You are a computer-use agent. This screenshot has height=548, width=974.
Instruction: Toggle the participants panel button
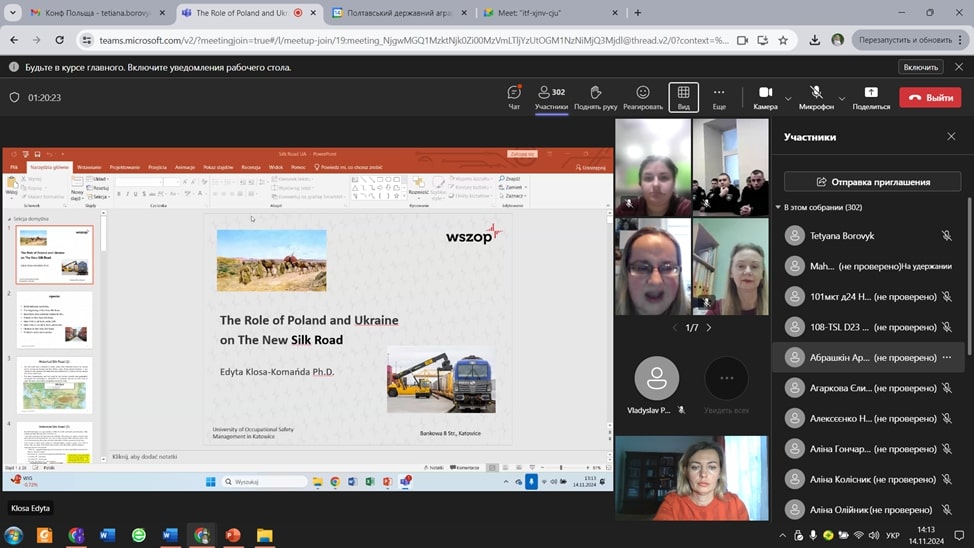tap(551, 98)
